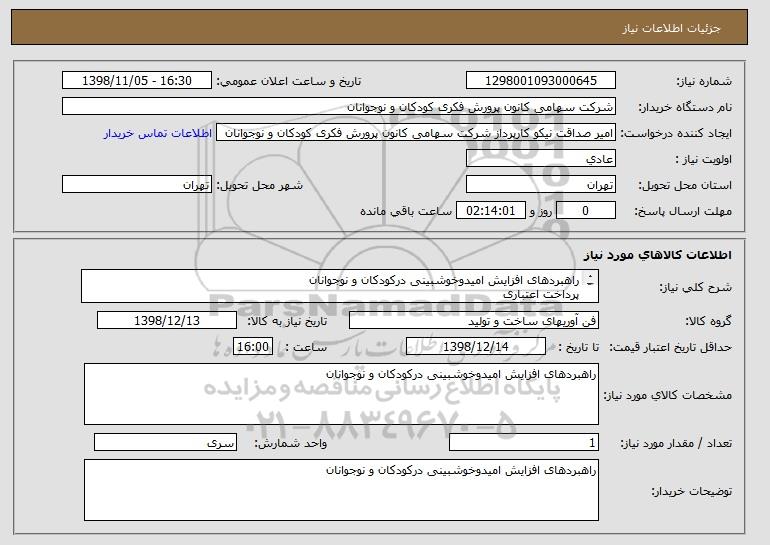Click the جزئیات اطلاعات نیاز header title
The height and width of the screenshot is (545, 770).
click(671, 28)
